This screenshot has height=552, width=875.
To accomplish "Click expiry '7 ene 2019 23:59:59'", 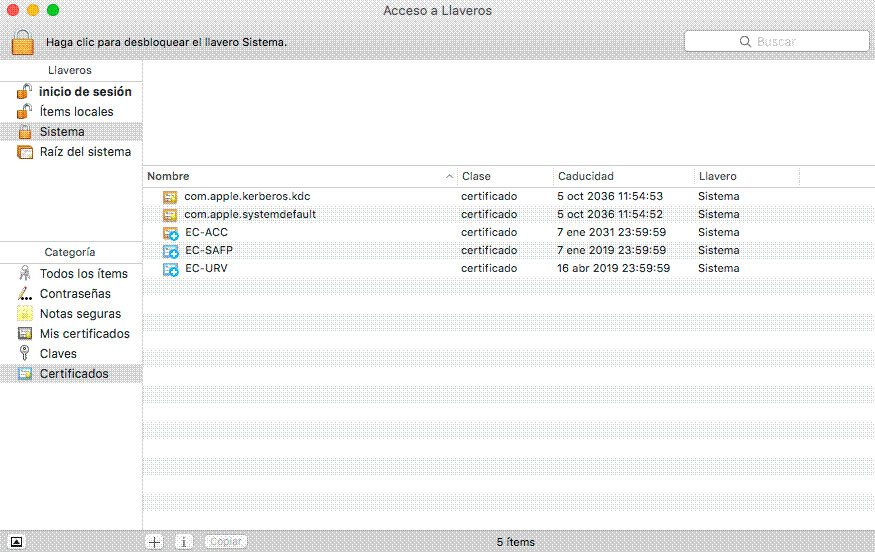I will (612, 250).
